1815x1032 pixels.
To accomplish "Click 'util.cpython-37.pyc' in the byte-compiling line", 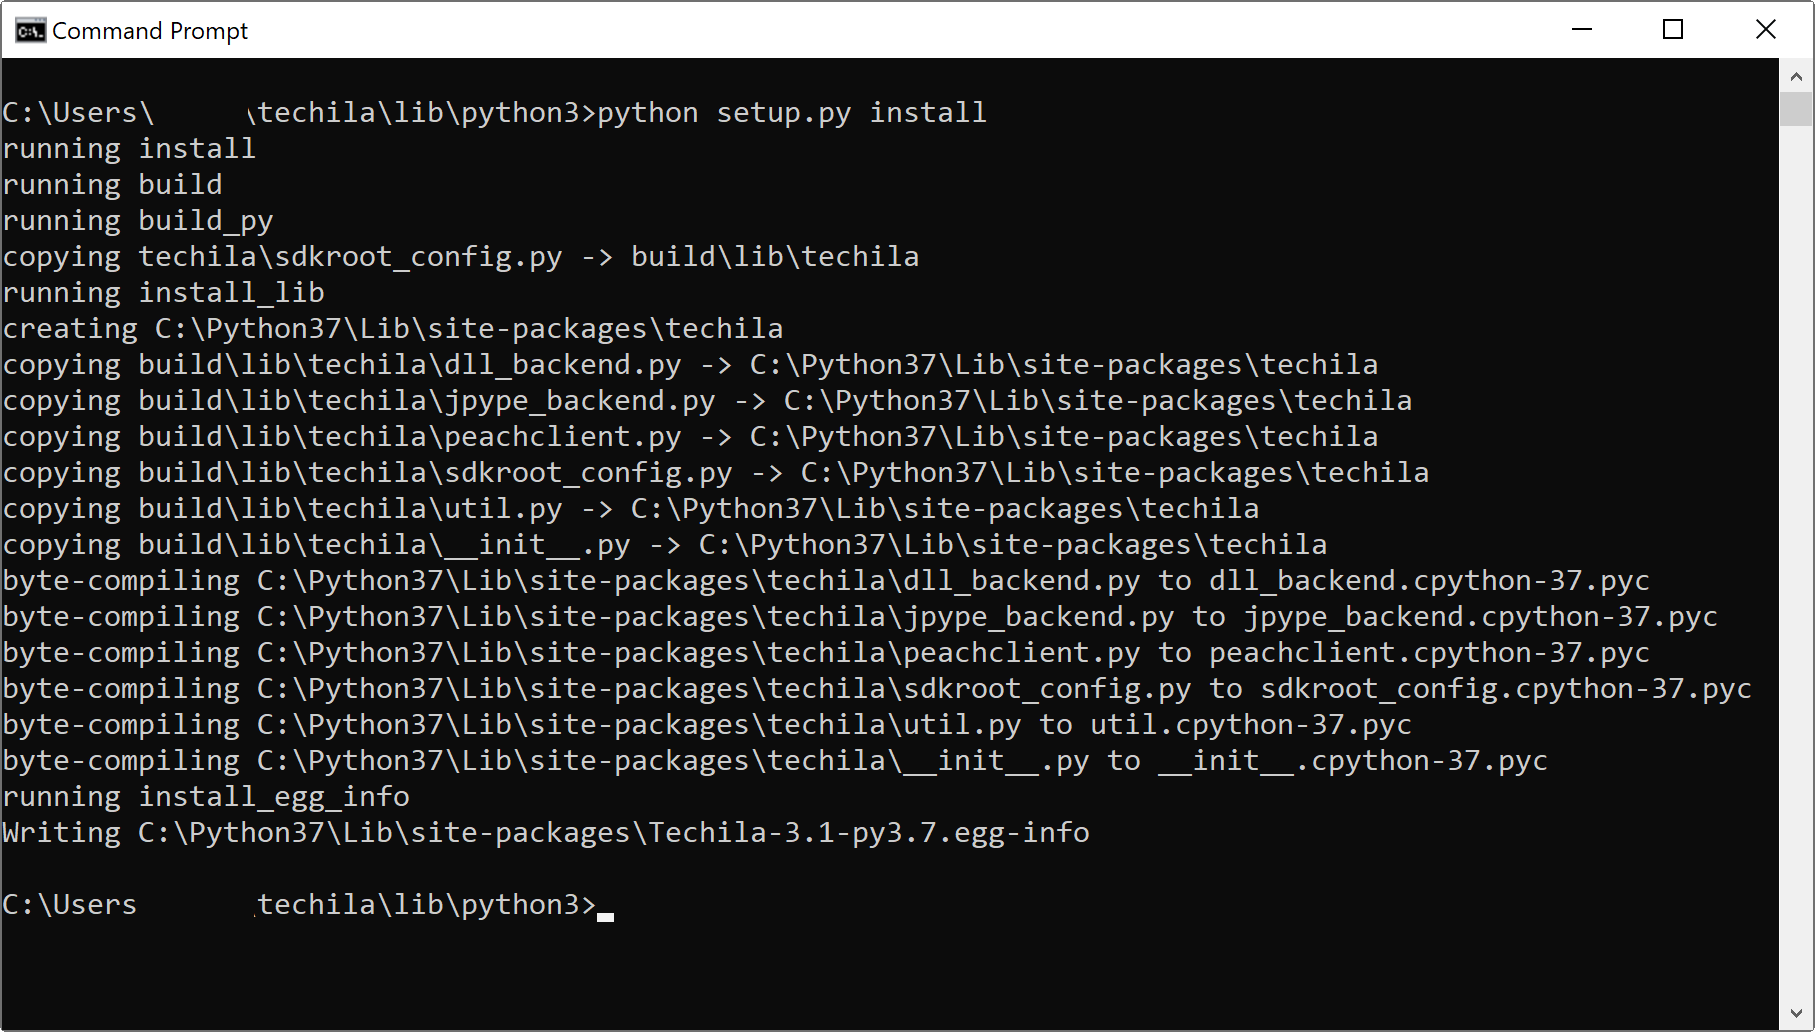I will (1250, 725).
